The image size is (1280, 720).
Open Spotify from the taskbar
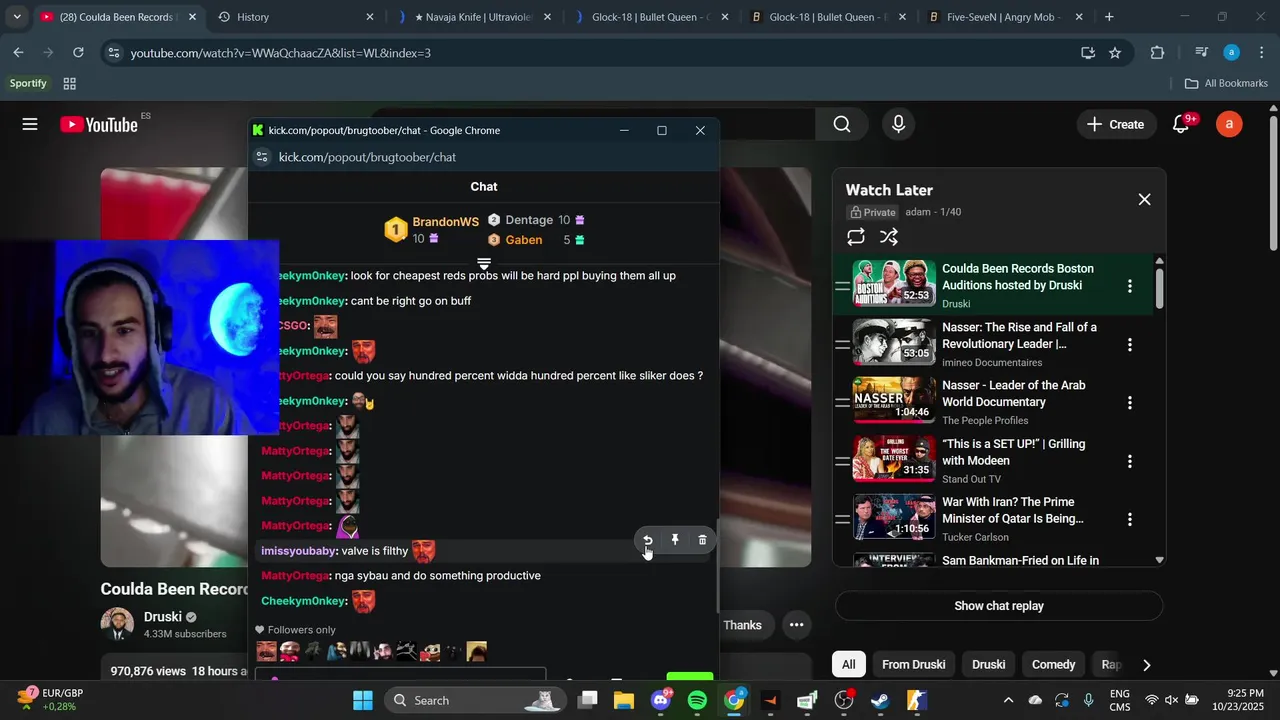tap(698, 700)
